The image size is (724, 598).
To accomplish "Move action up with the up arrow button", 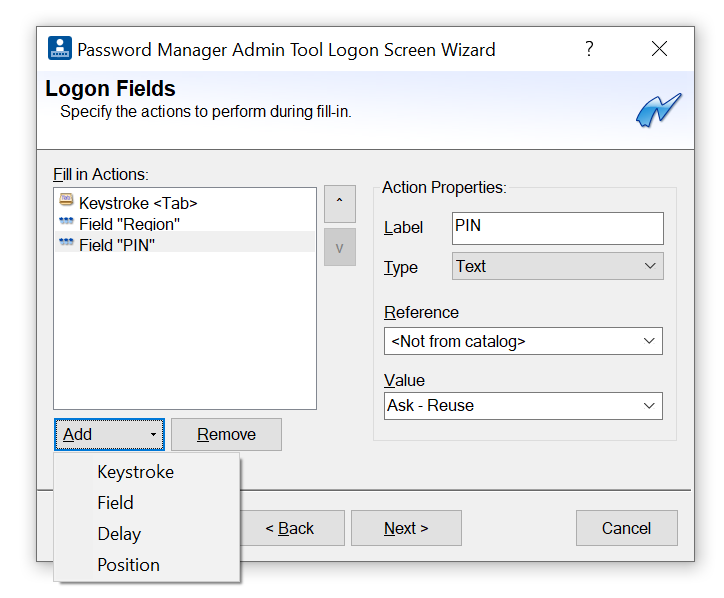I will point(339,204).
